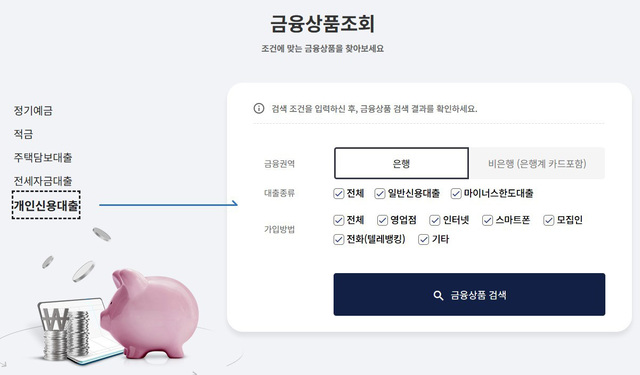Click the info circle icon

(259, 109)
